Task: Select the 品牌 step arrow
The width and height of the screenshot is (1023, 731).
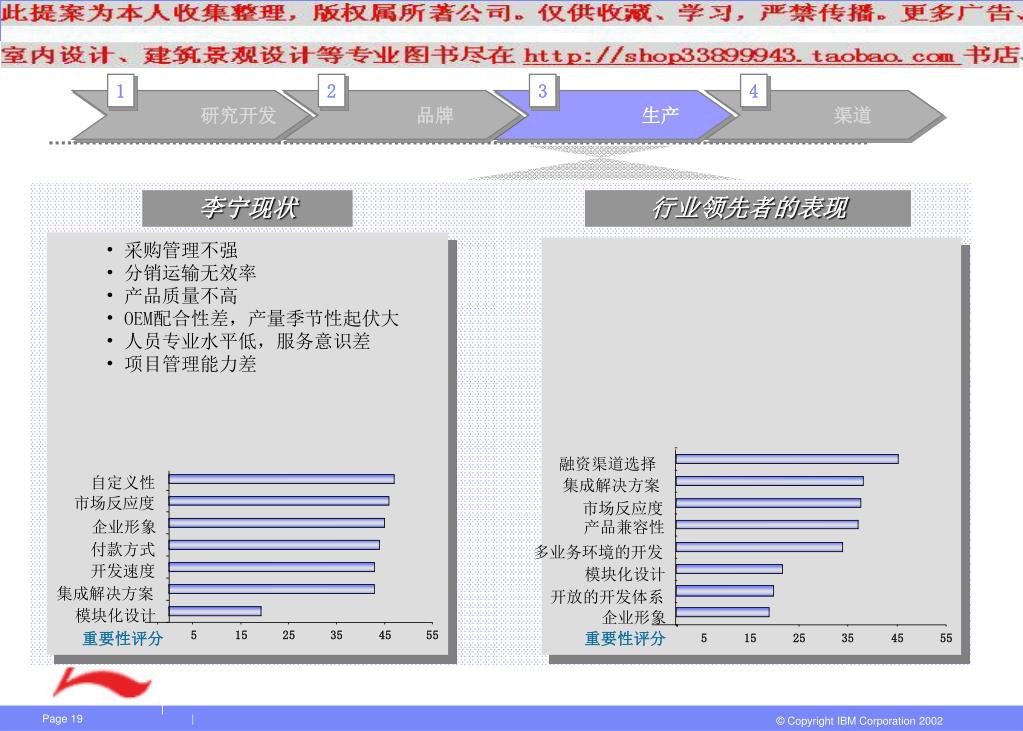Action: click(405, 116)
